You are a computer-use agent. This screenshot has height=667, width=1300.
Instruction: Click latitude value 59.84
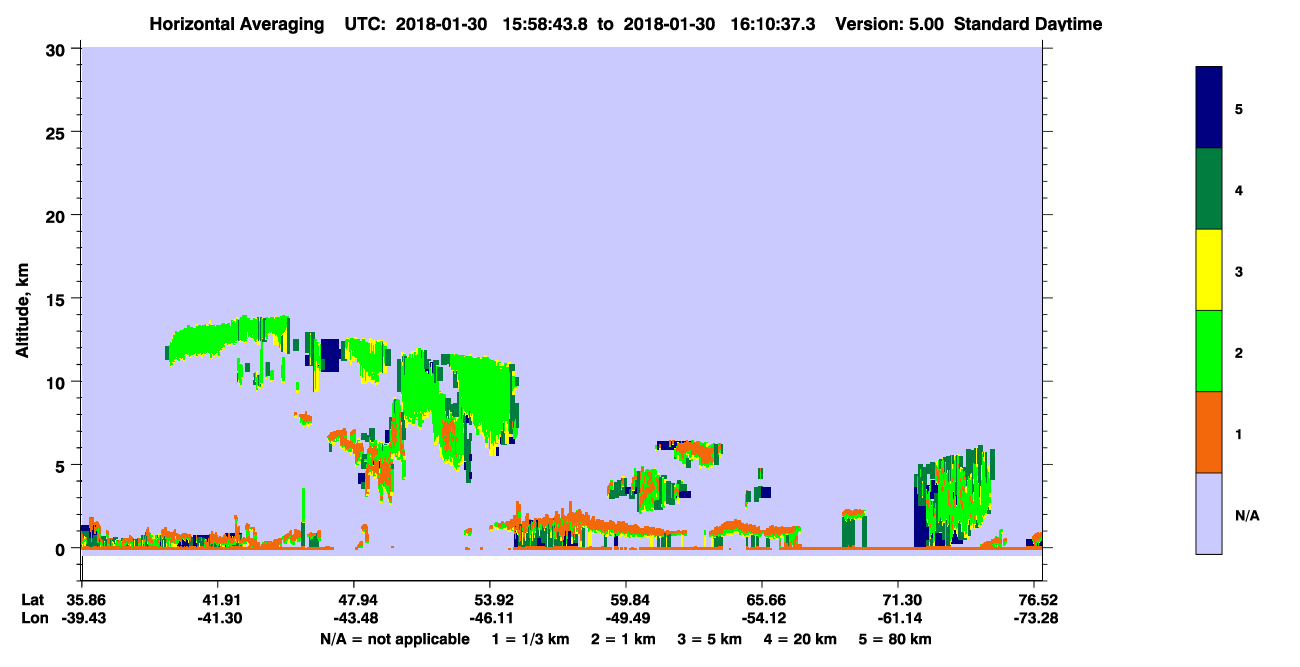(626, 600)
